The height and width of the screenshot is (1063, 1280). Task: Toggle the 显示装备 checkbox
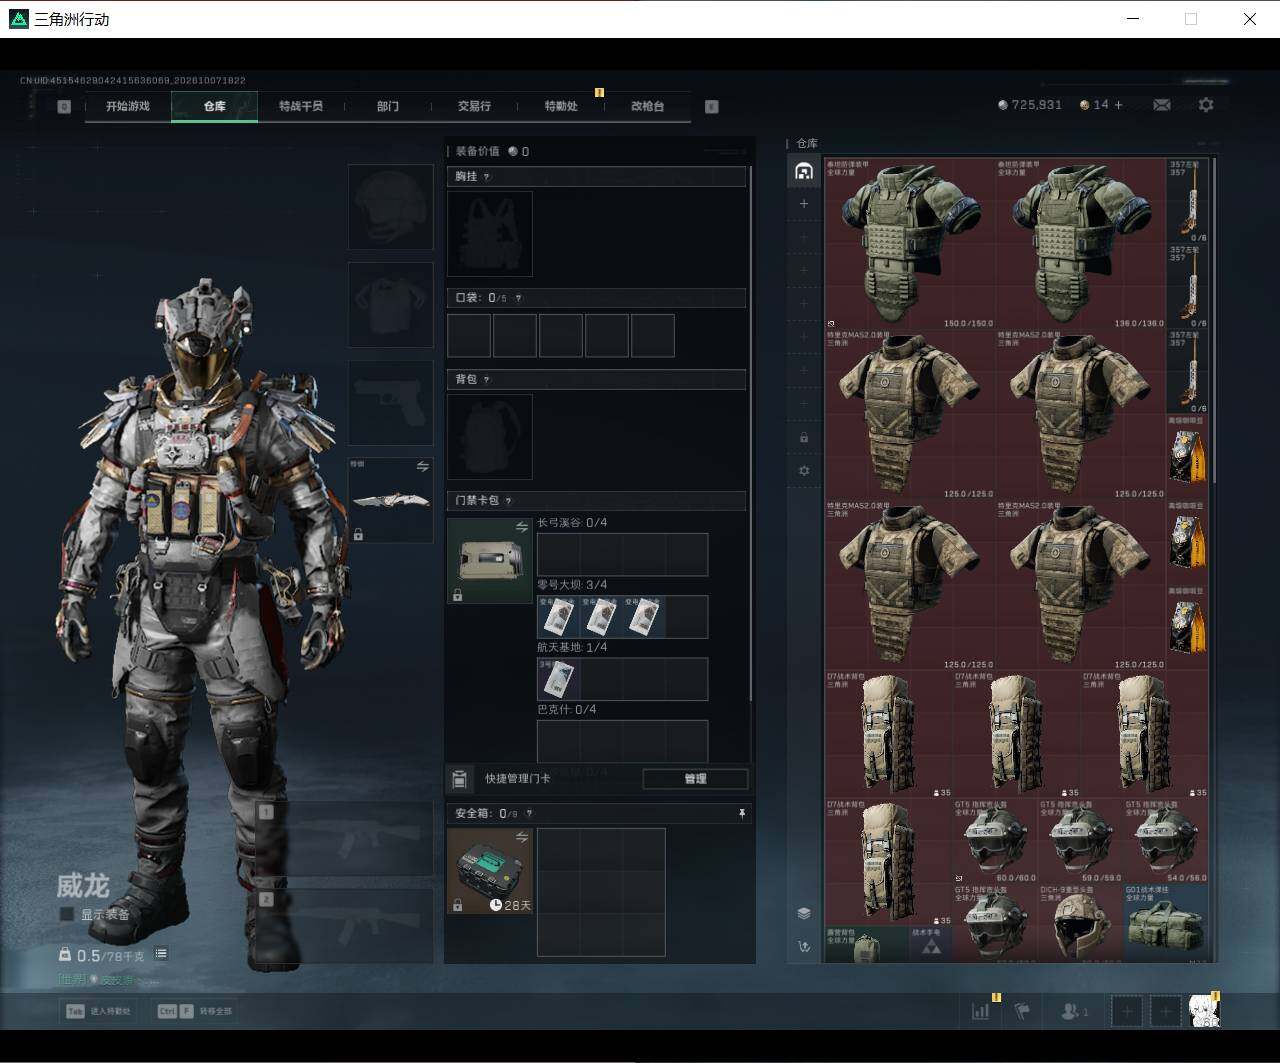(x=67, y=914)
